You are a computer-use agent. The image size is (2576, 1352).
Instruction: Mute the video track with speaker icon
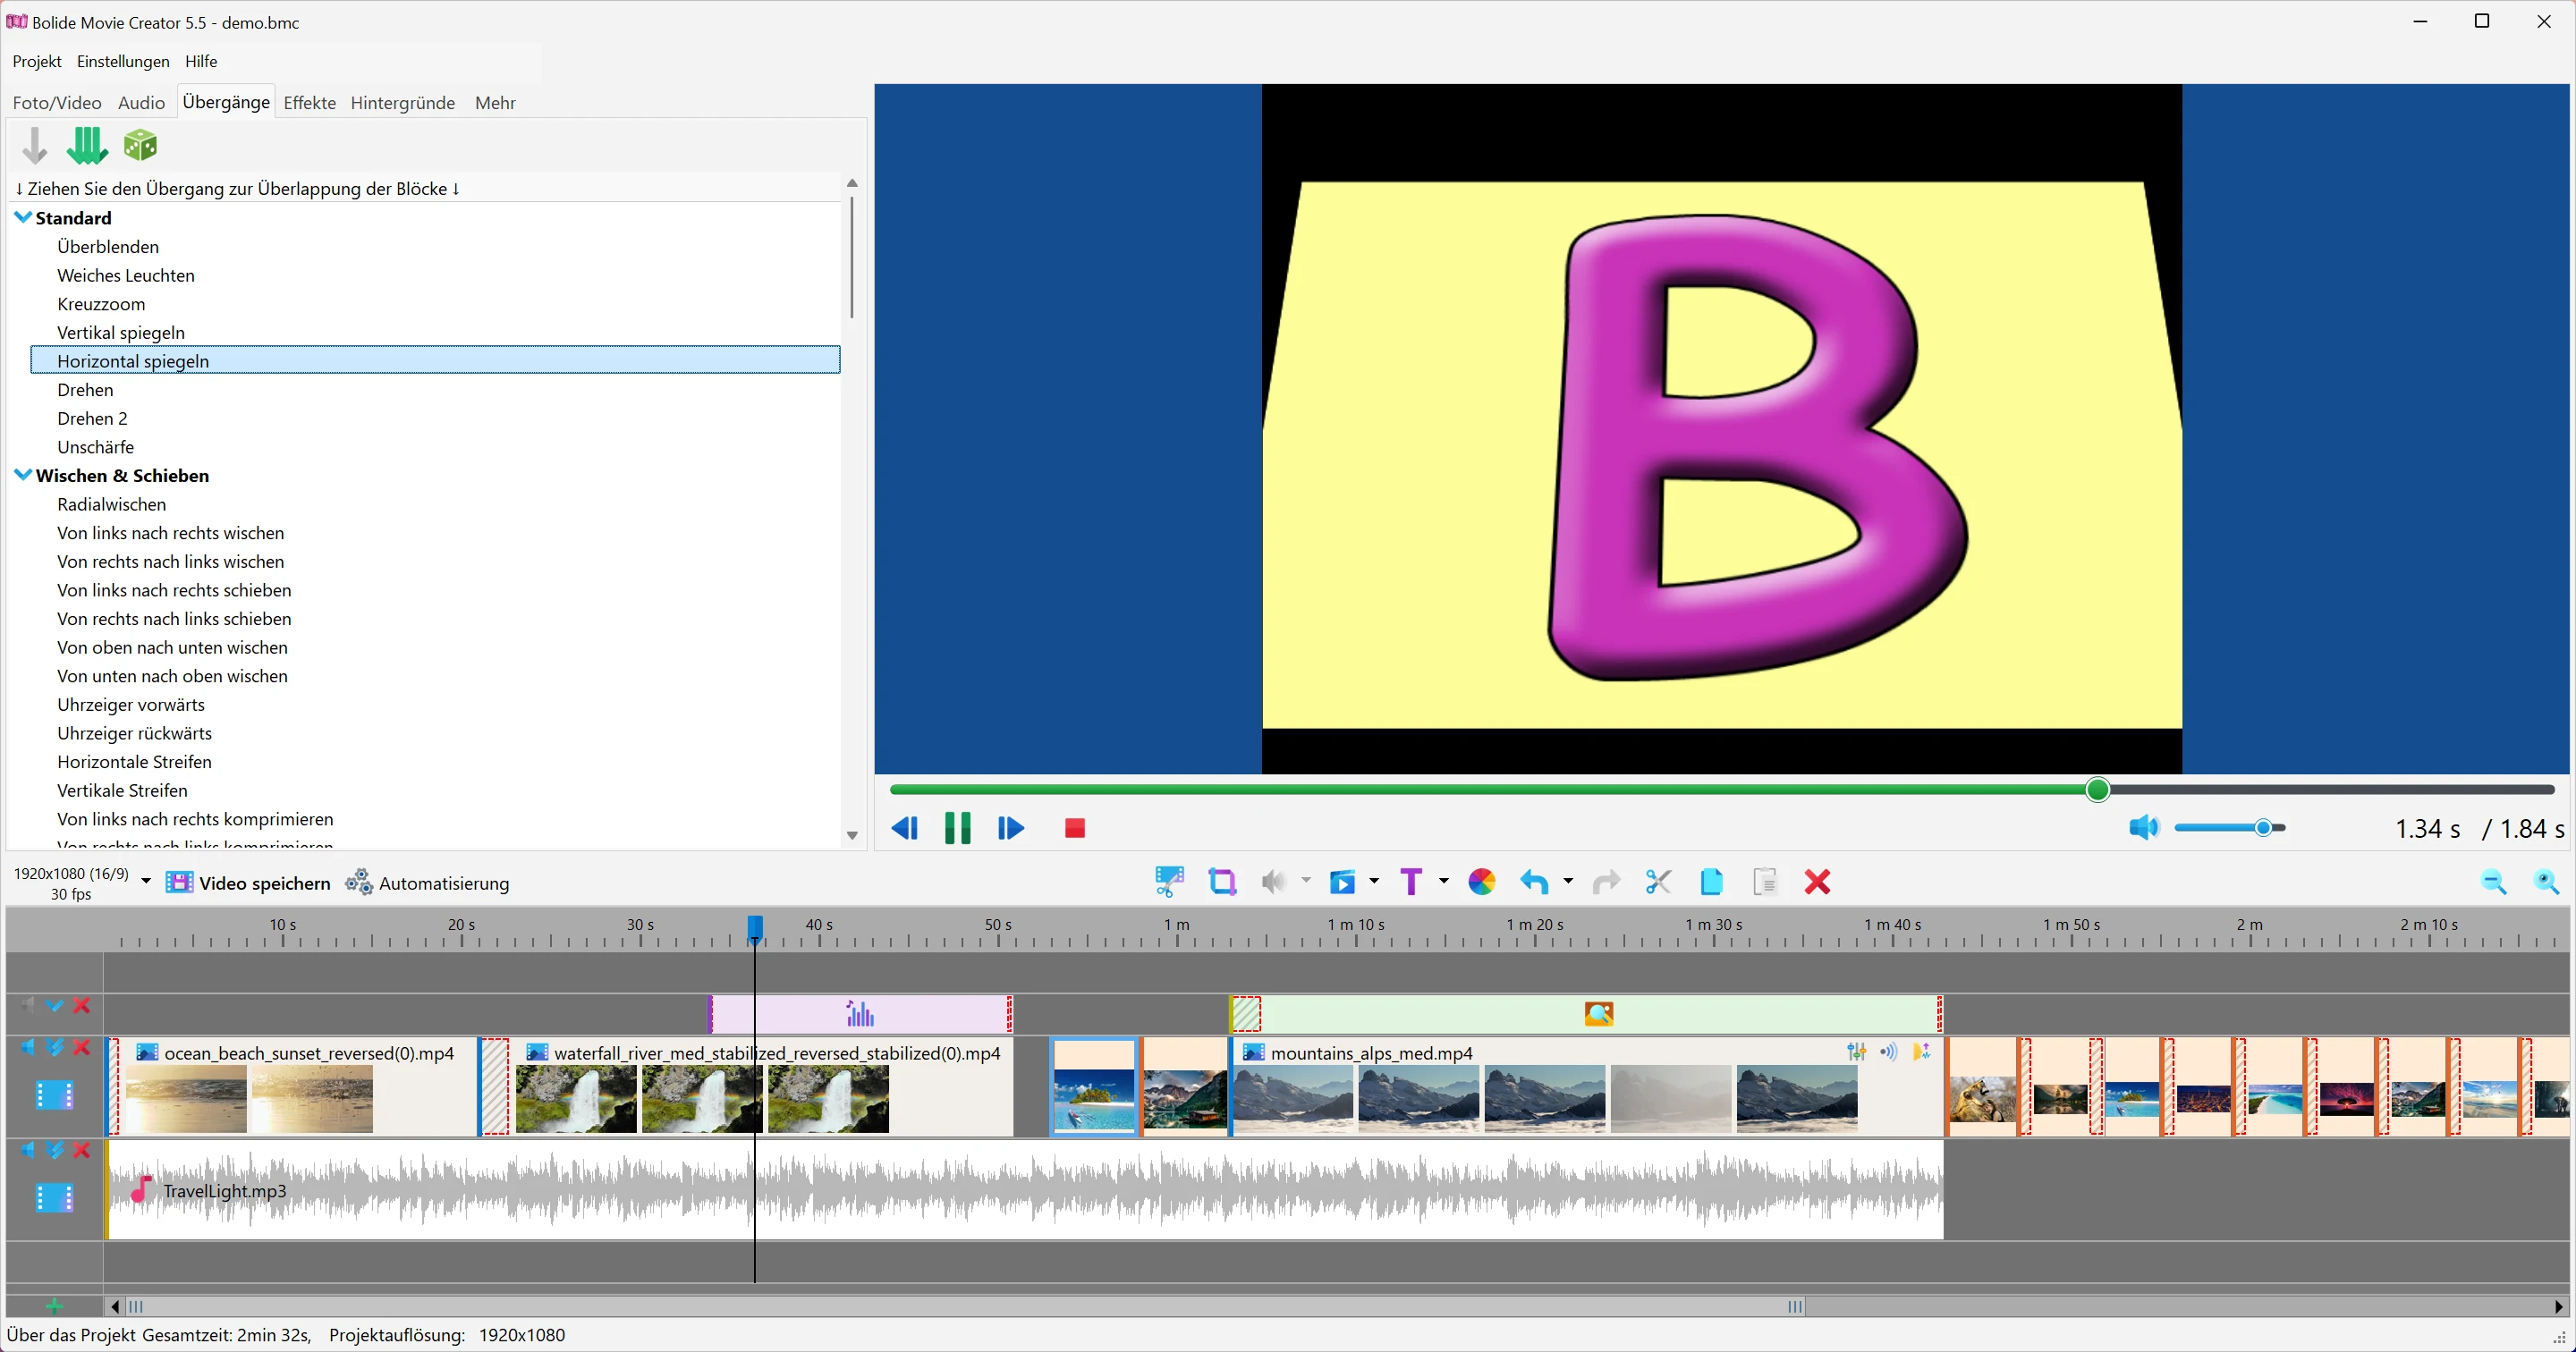[x=27, y=1047]
